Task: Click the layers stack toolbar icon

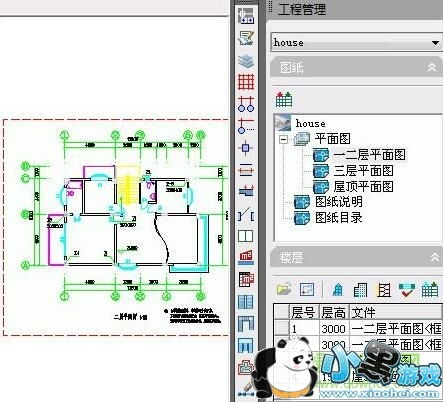Action: coord(246,61)
